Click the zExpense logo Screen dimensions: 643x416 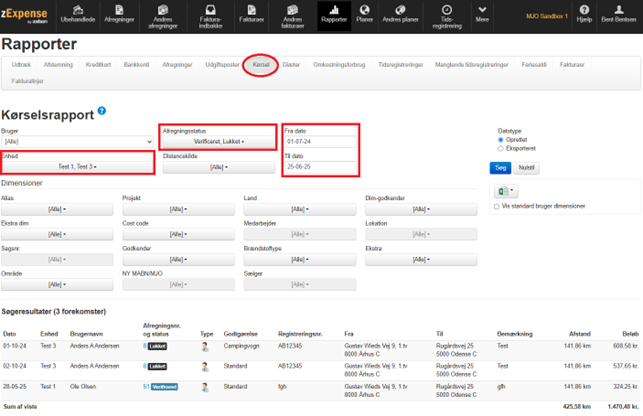click(24, 15)
